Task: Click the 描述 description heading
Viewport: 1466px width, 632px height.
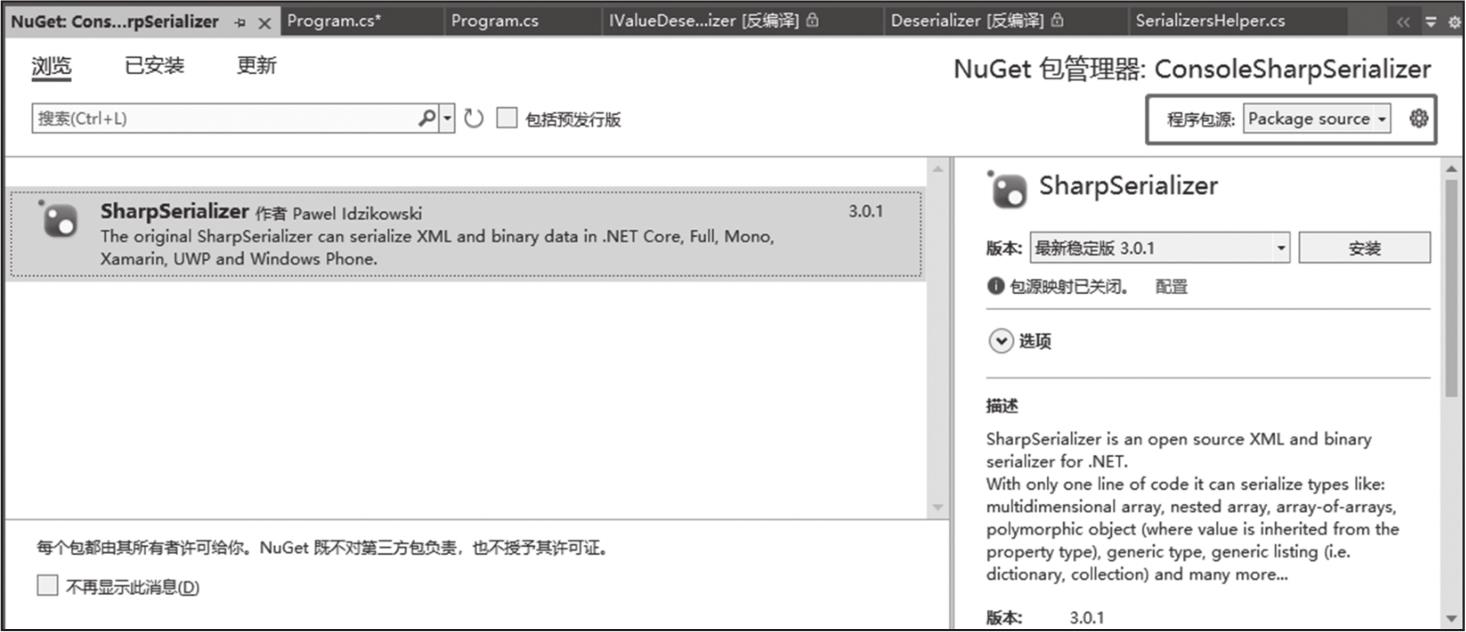Action: click(1002, 406)
